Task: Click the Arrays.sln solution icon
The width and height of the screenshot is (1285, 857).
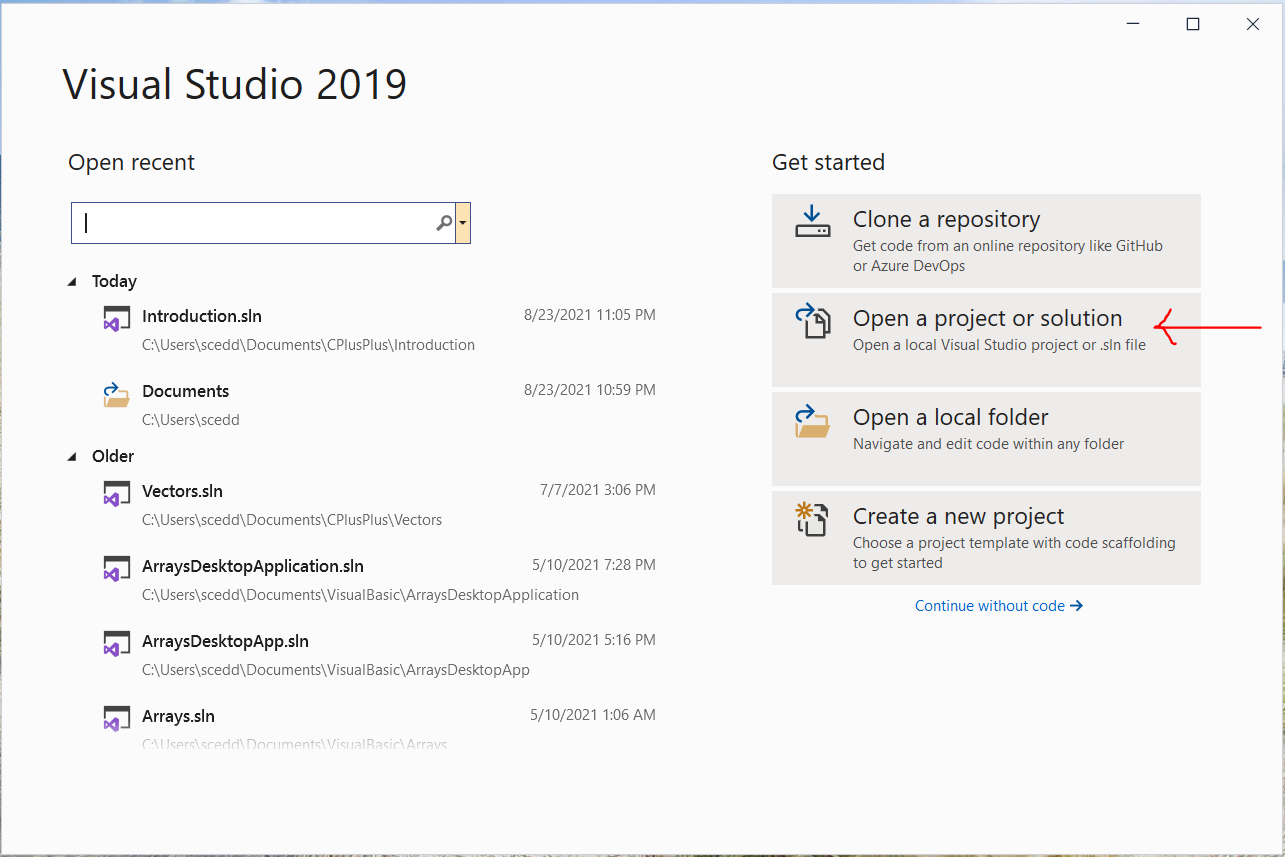Action: tap(117, 720)
